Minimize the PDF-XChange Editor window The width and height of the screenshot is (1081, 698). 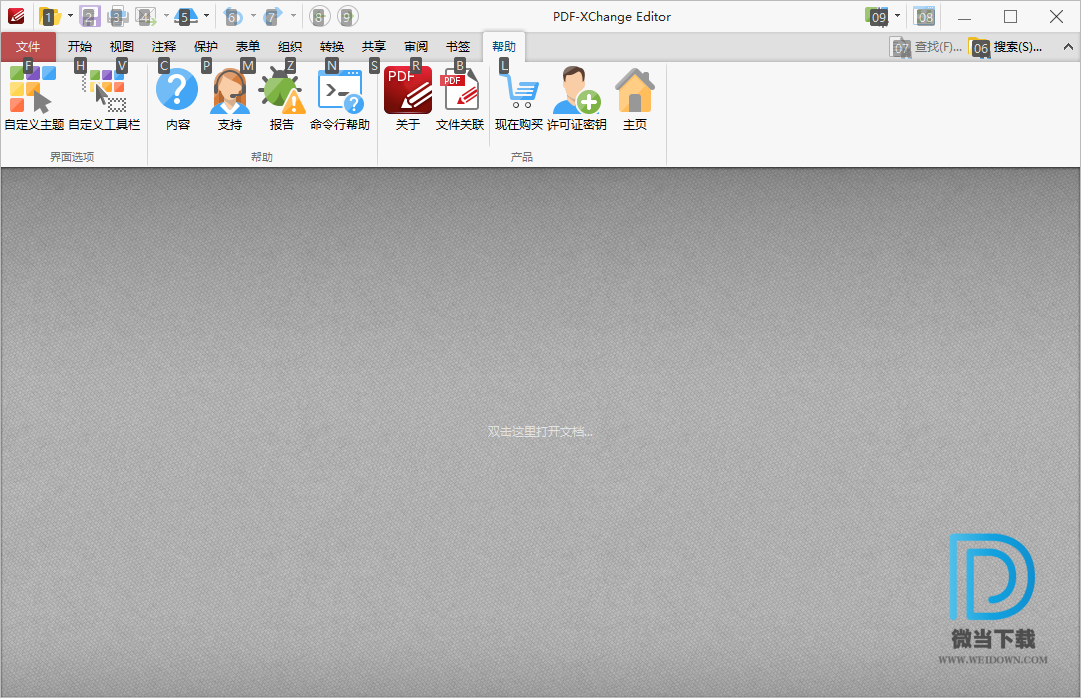tap(964, 17)
